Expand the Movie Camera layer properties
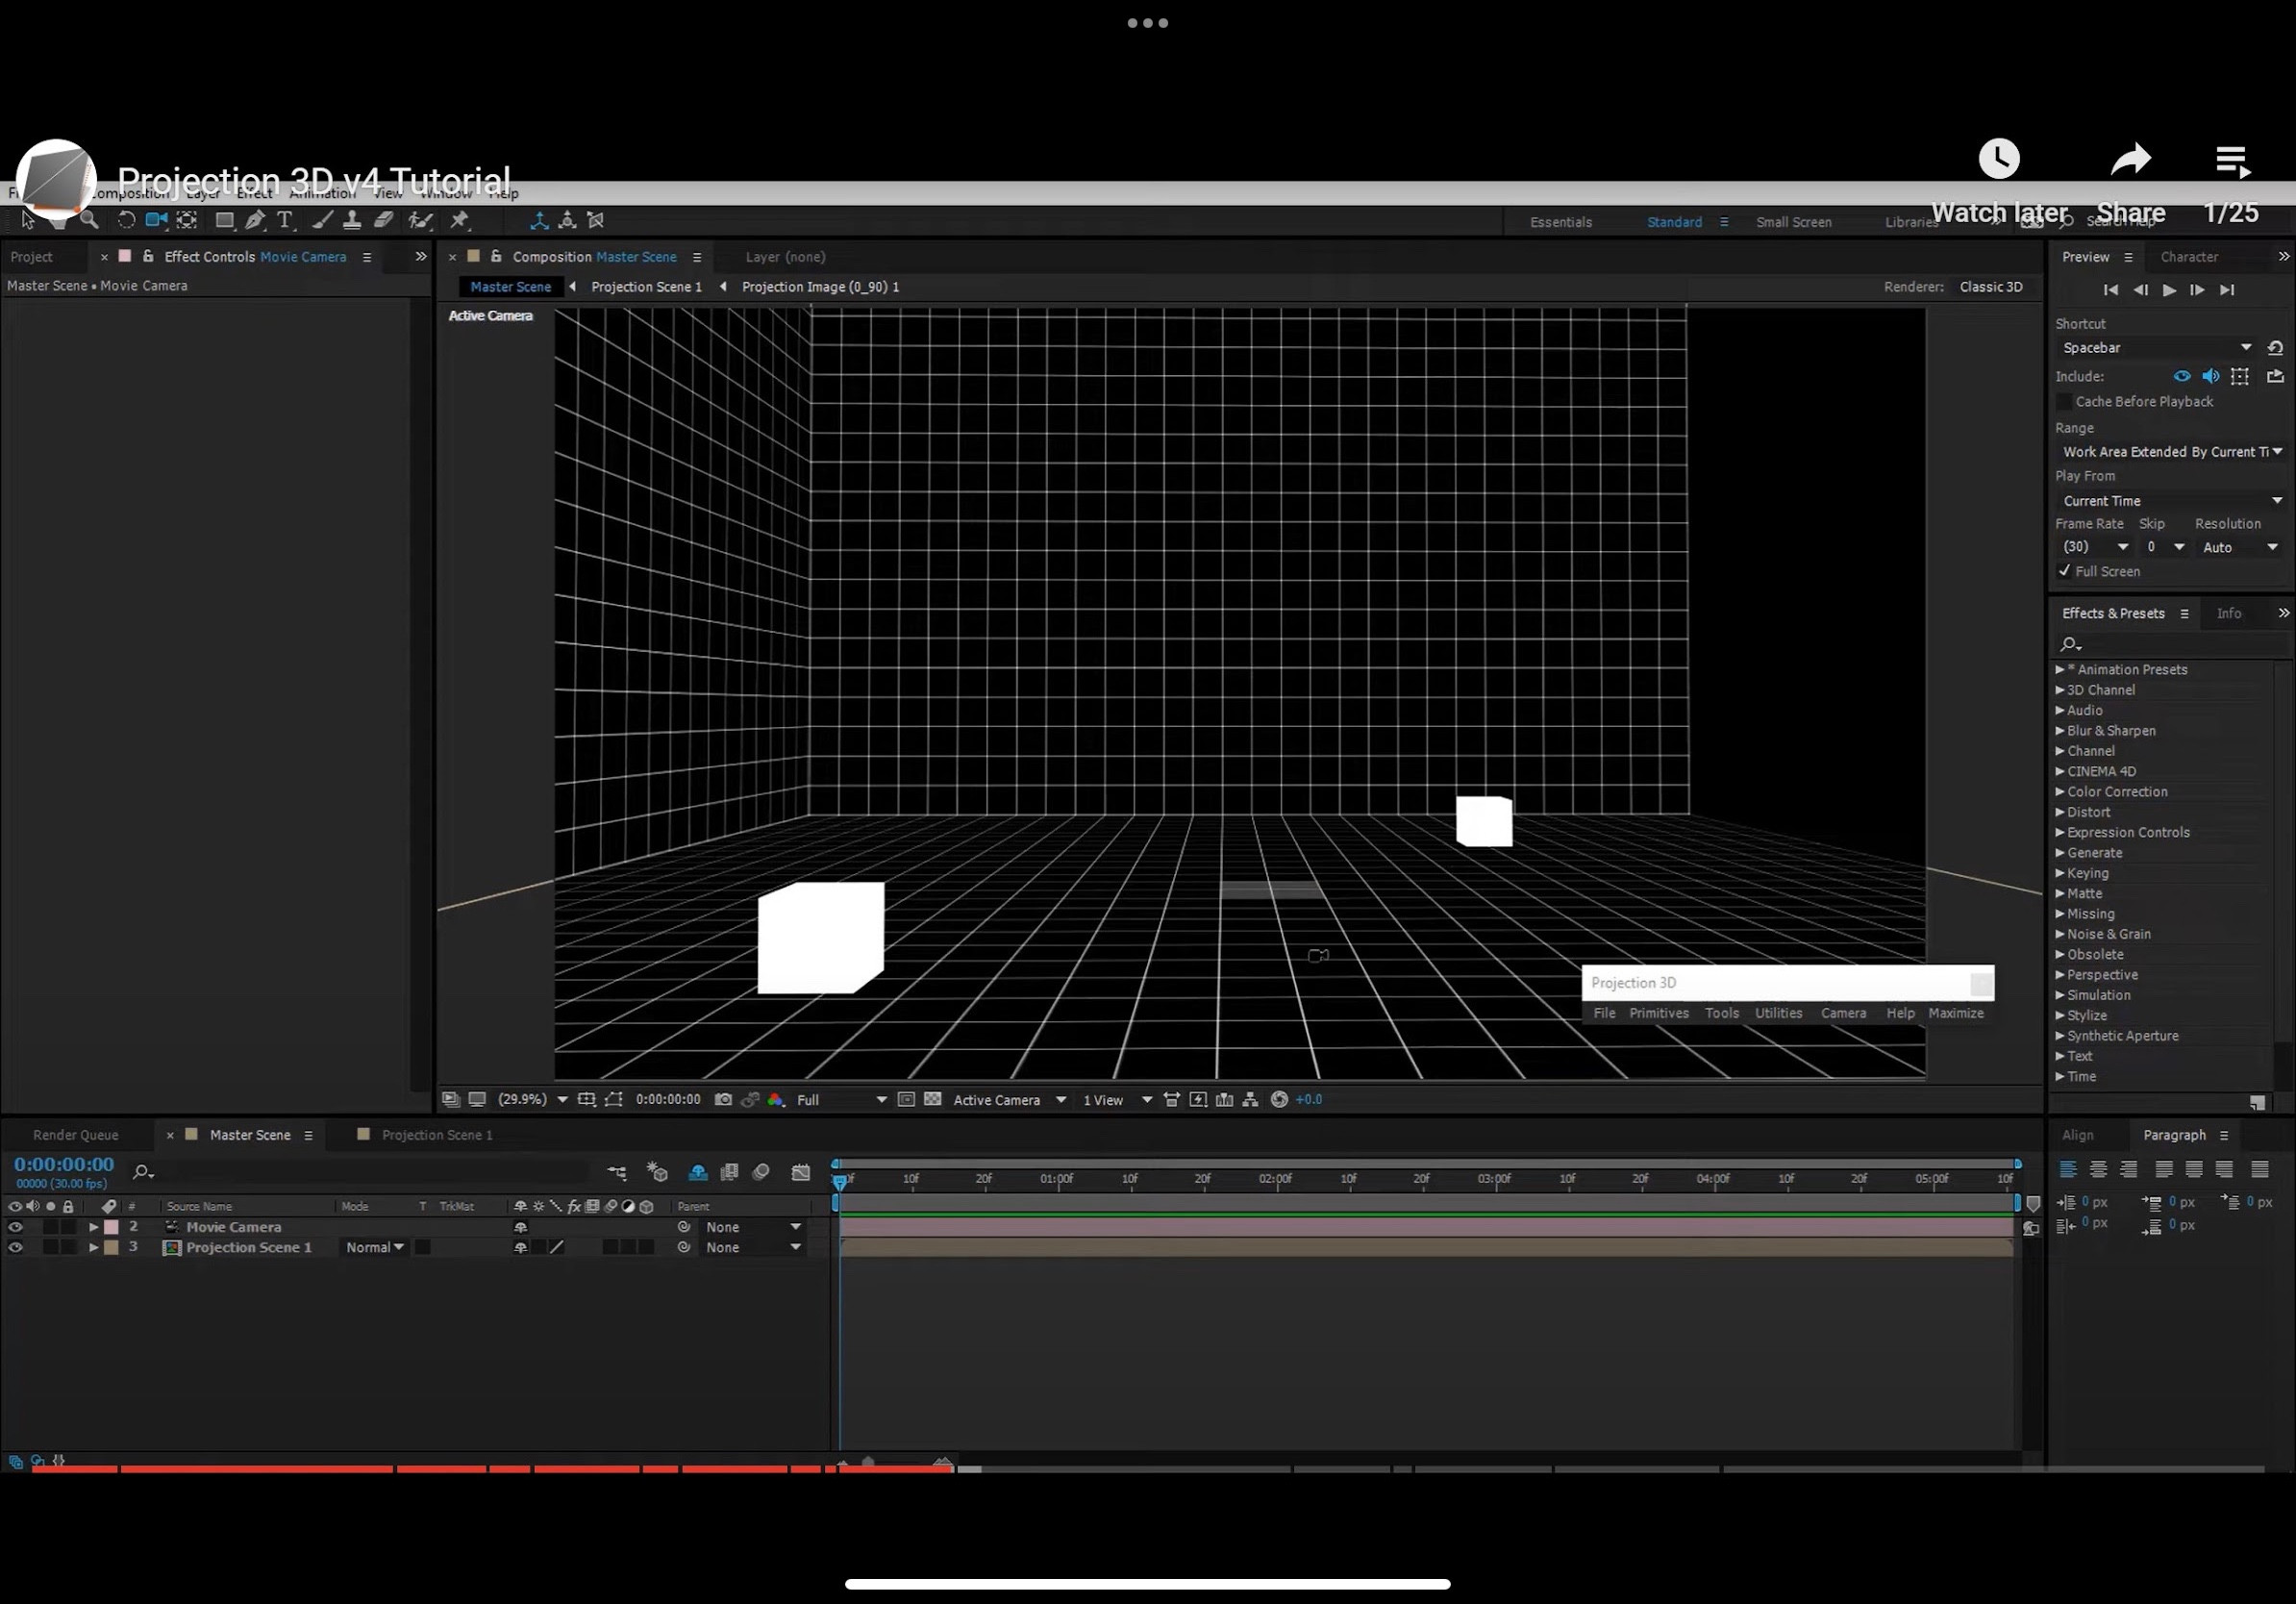Image resolution: width=2296 pixels, height=1604 pixels. 93,1227
